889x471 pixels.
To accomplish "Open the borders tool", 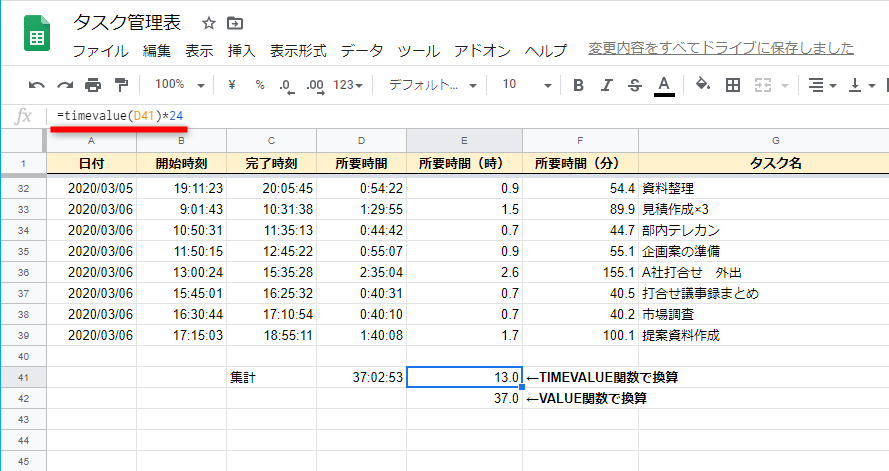I will pos(733,85).
